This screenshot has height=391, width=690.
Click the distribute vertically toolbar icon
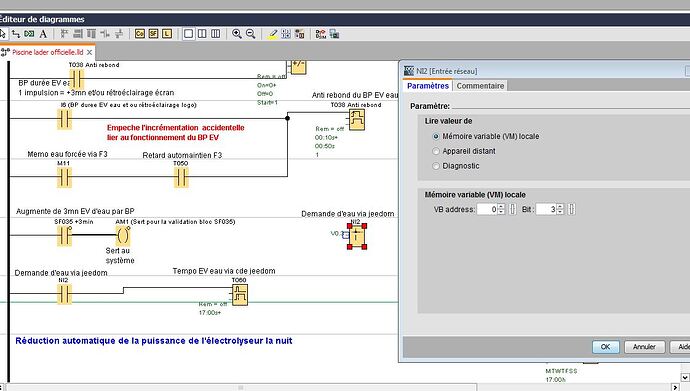(119, 34)
